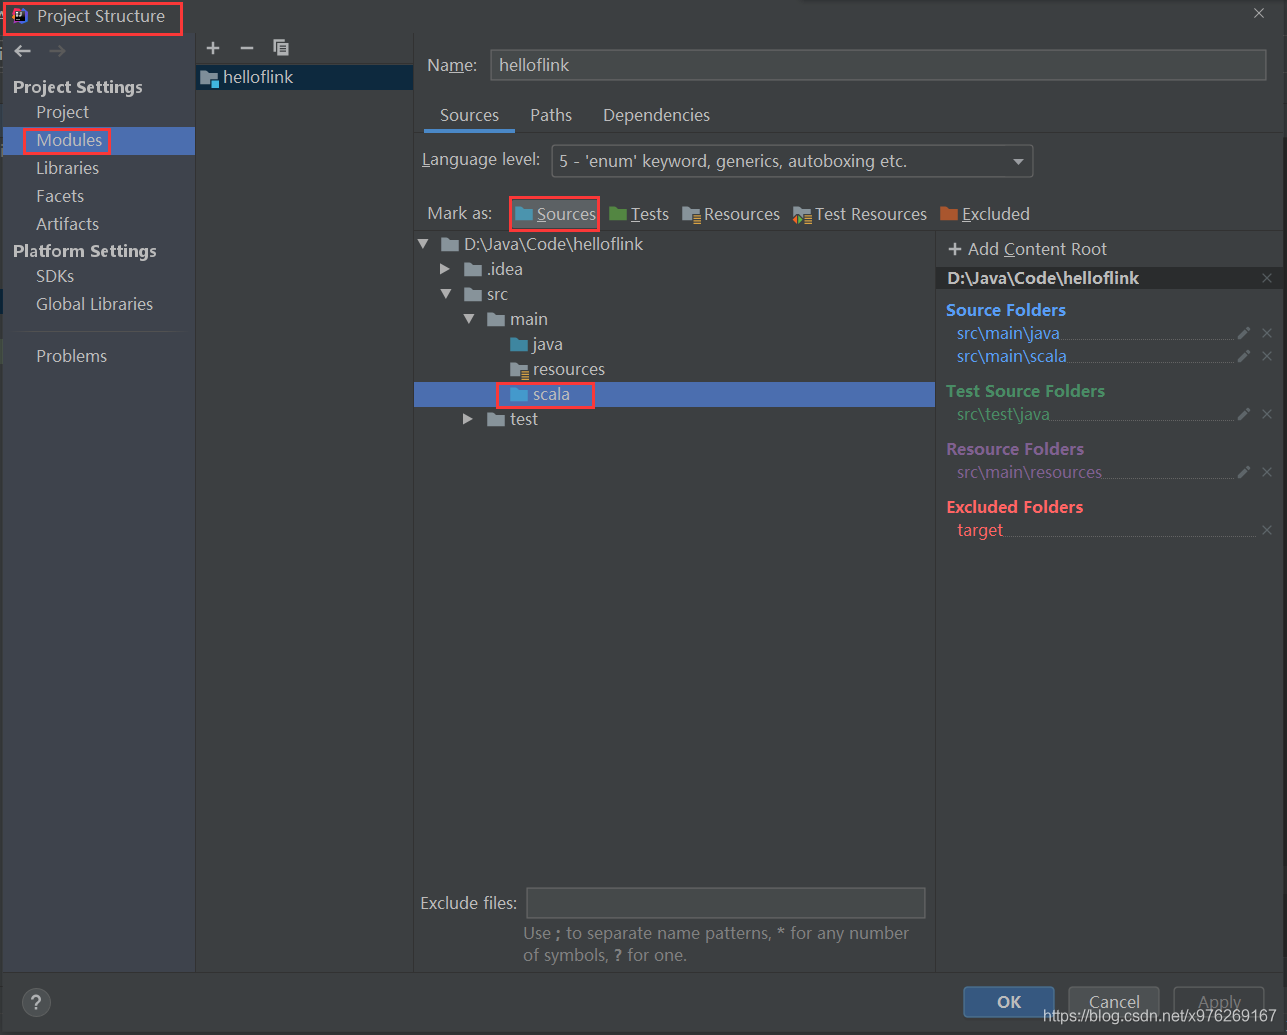Click the Exclude files input field
The height and width of the screenshot is (1035, 1287).
pos(725,903)
